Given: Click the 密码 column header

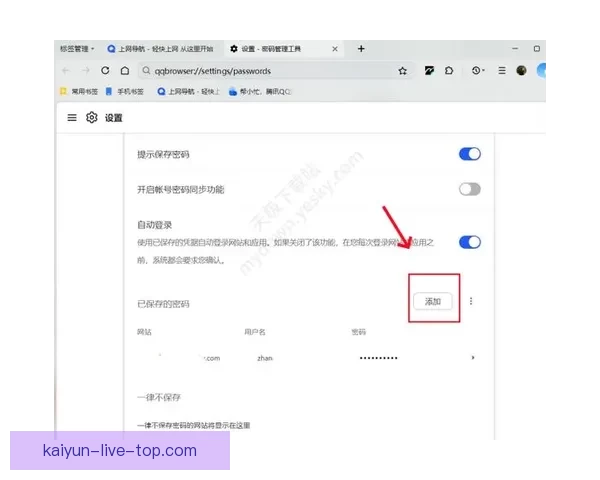Looking at the screenshot, I should pyautogui.click(x=359, y=332).
